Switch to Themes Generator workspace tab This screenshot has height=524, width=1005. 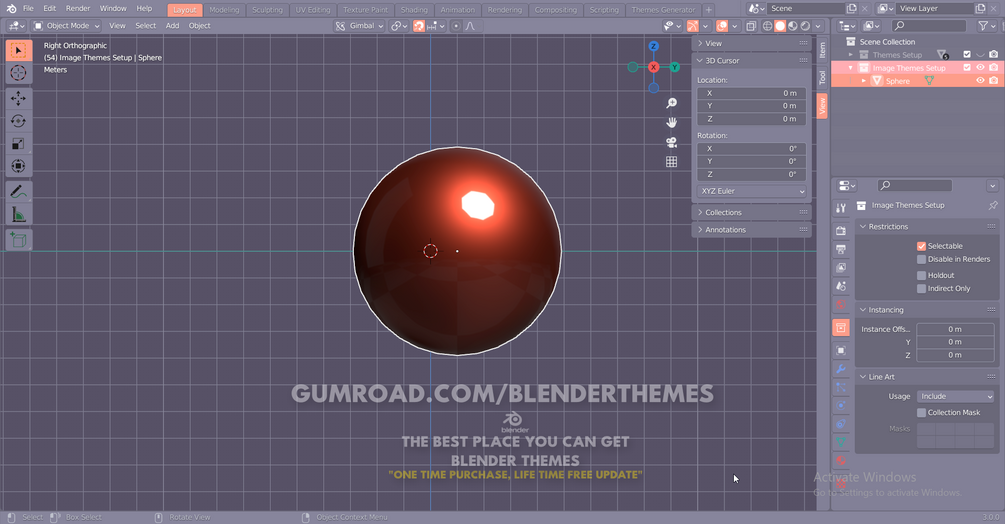pos(663,10)
